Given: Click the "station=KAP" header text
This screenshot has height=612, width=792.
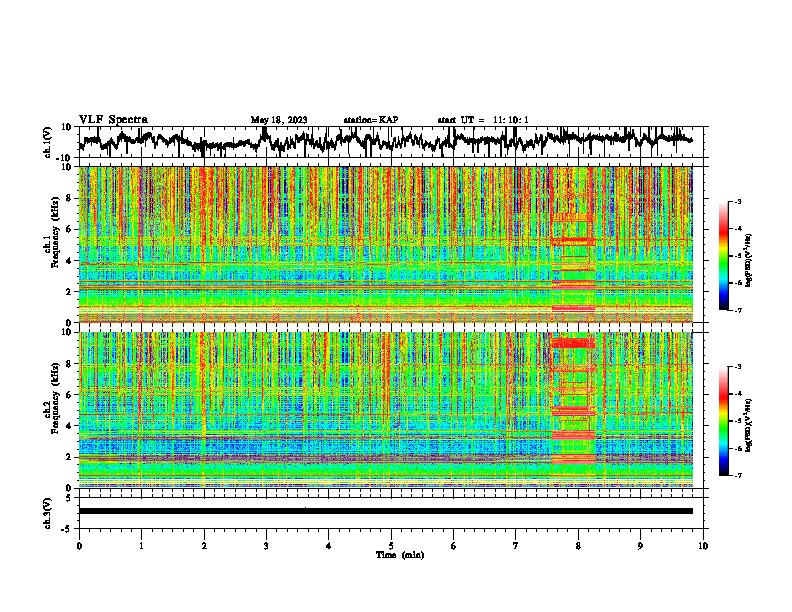Looking at the screenshot, I should pos(371,120).
